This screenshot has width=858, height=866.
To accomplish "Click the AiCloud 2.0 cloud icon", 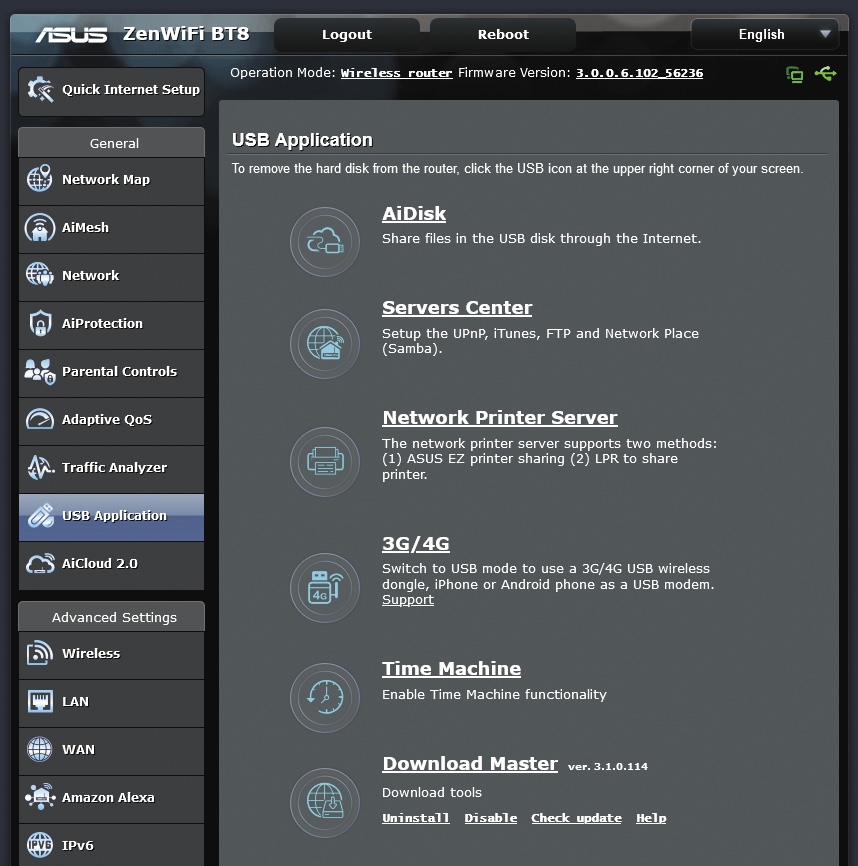I will [x=40, y=563].
